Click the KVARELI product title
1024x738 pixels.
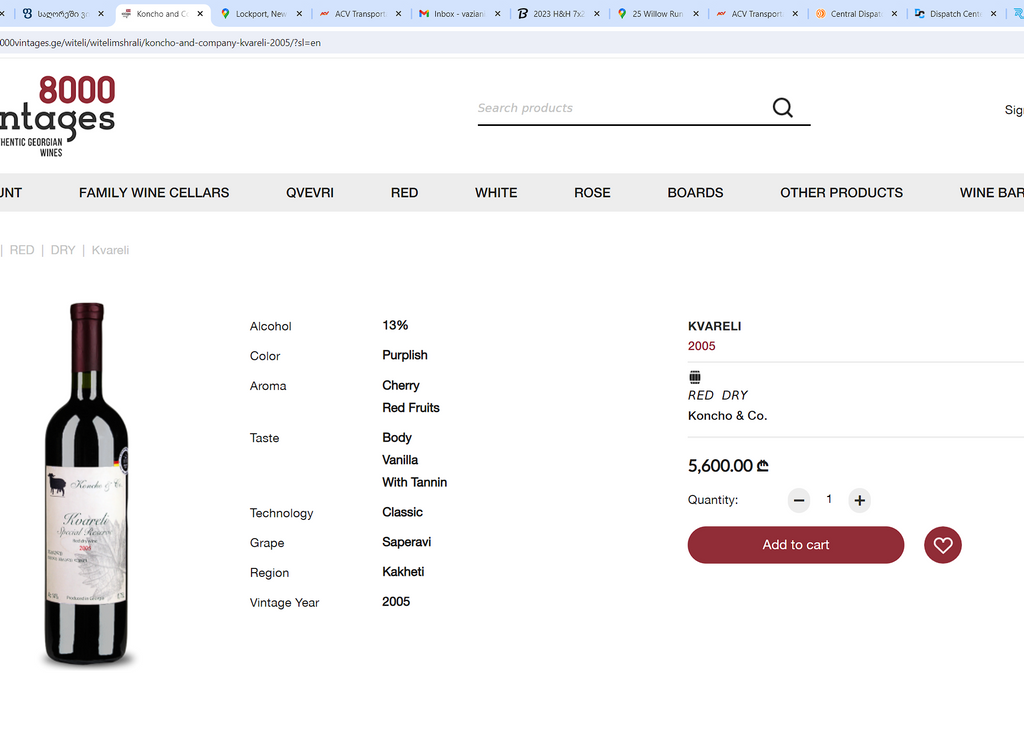tap(714, 326)
